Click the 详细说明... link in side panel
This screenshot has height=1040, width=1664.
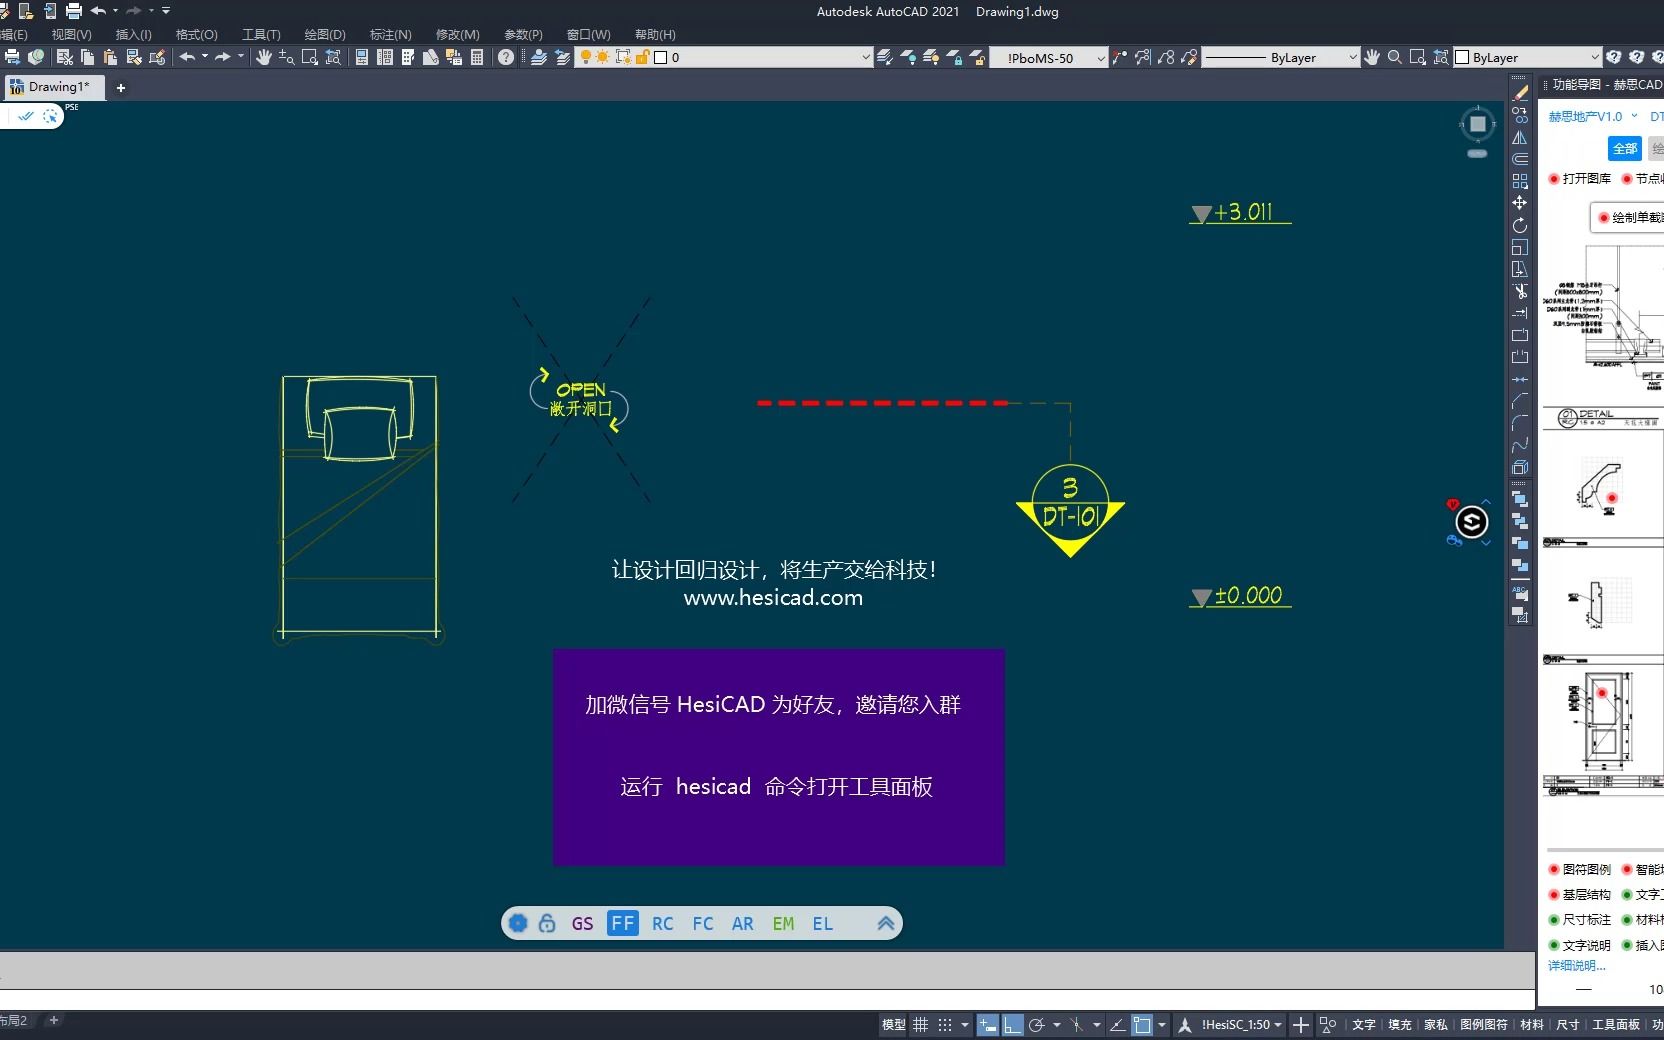pos(1576,965)
